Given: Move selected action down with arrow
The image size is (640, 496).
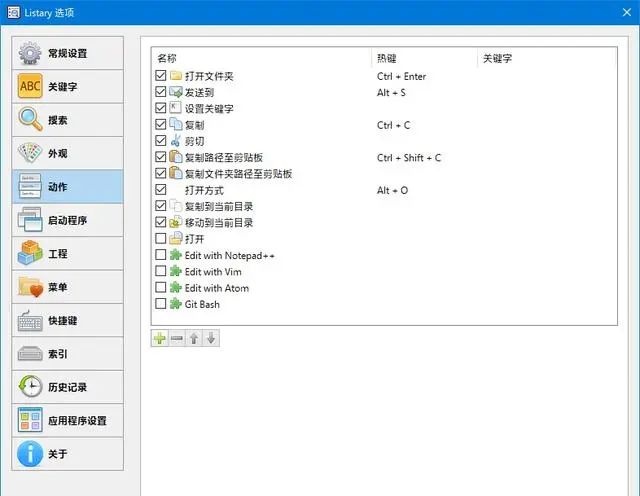Looking at the screenshot, I should pyautogui.click(x=211, y=338).
